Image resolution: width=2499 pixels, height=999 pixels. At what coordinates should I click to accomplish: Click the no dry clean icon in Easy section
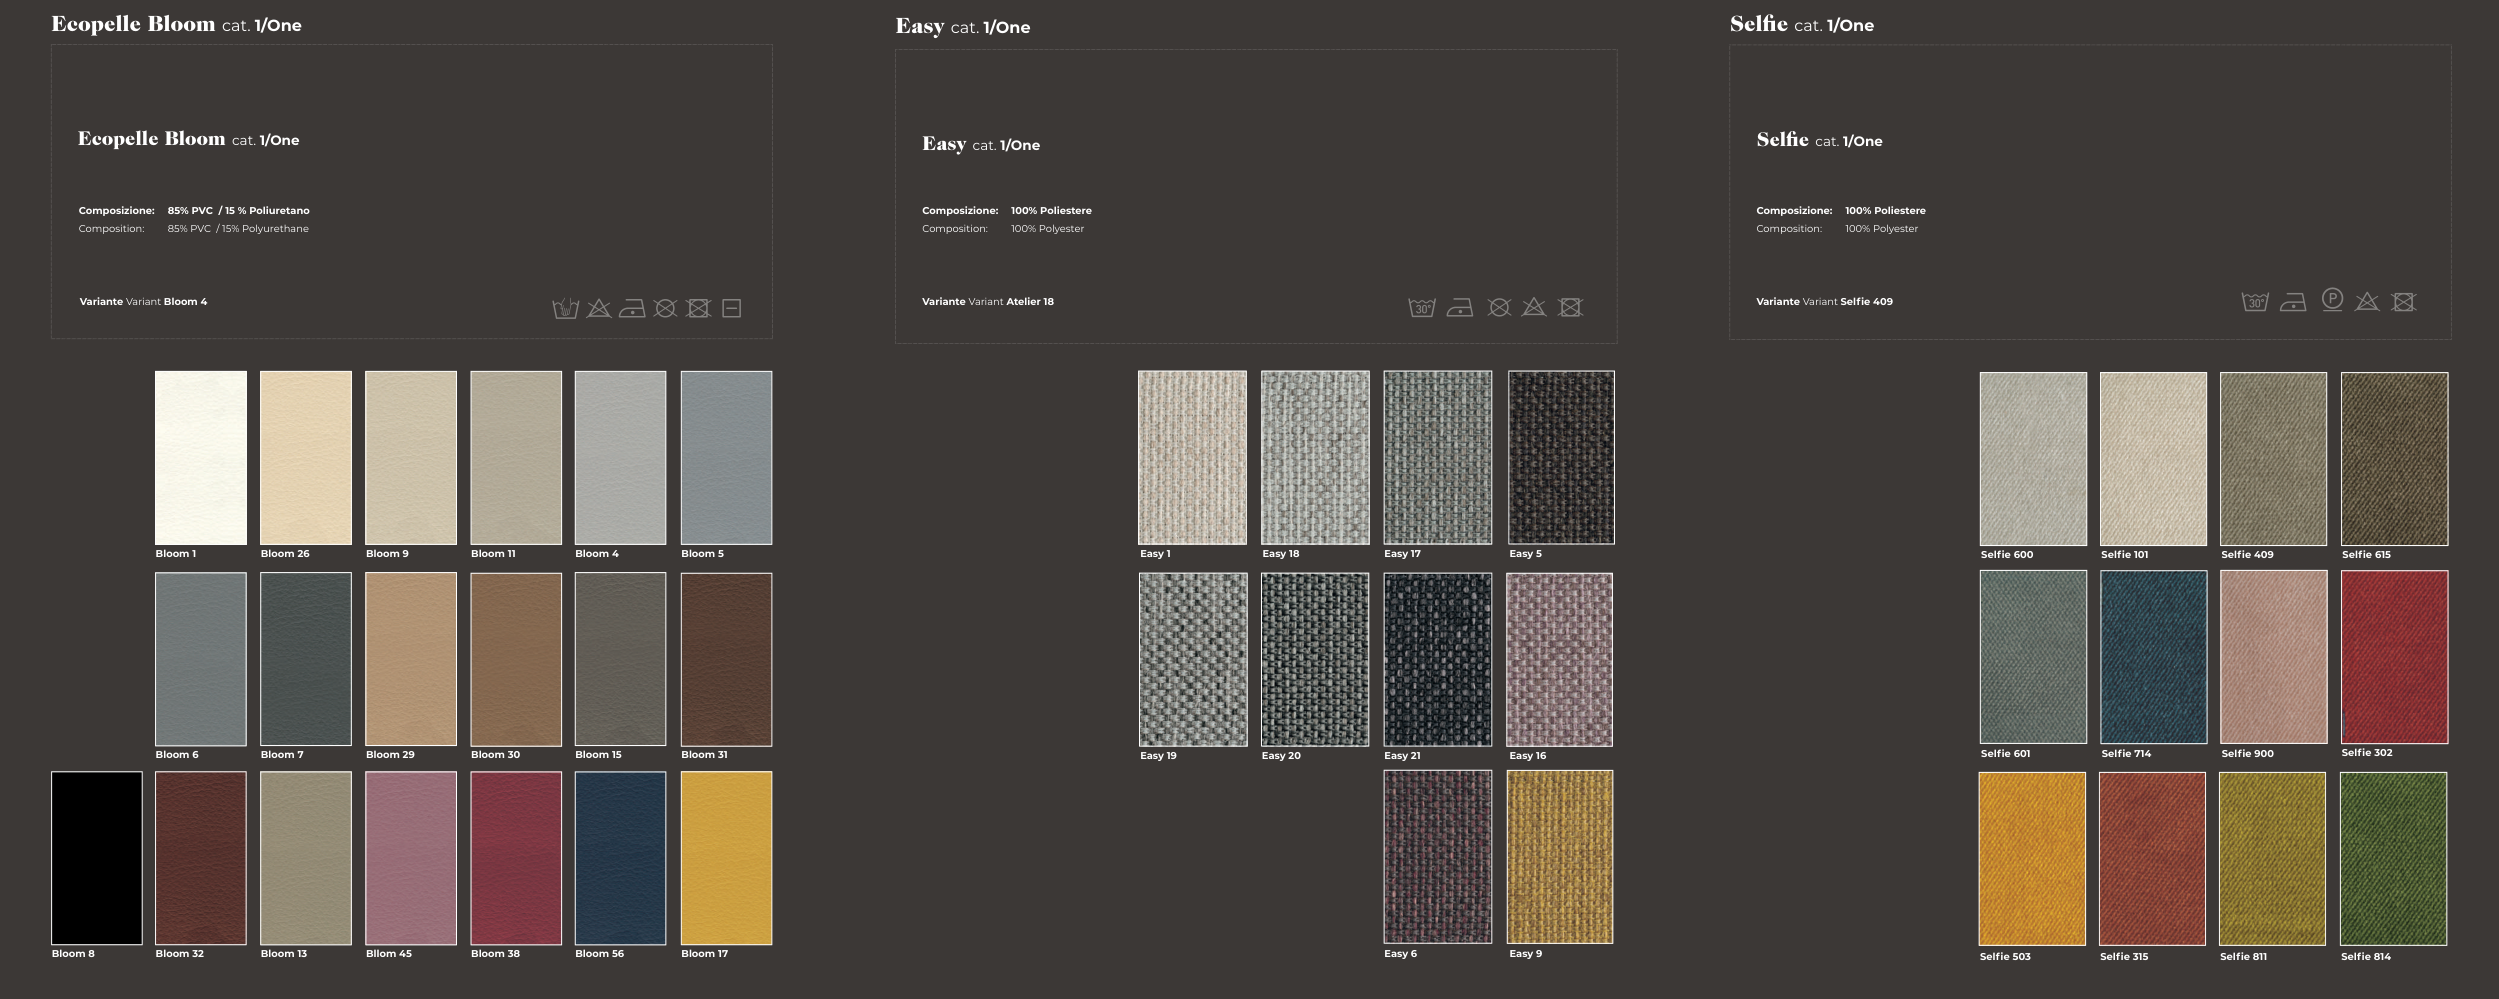point(1498,308)
